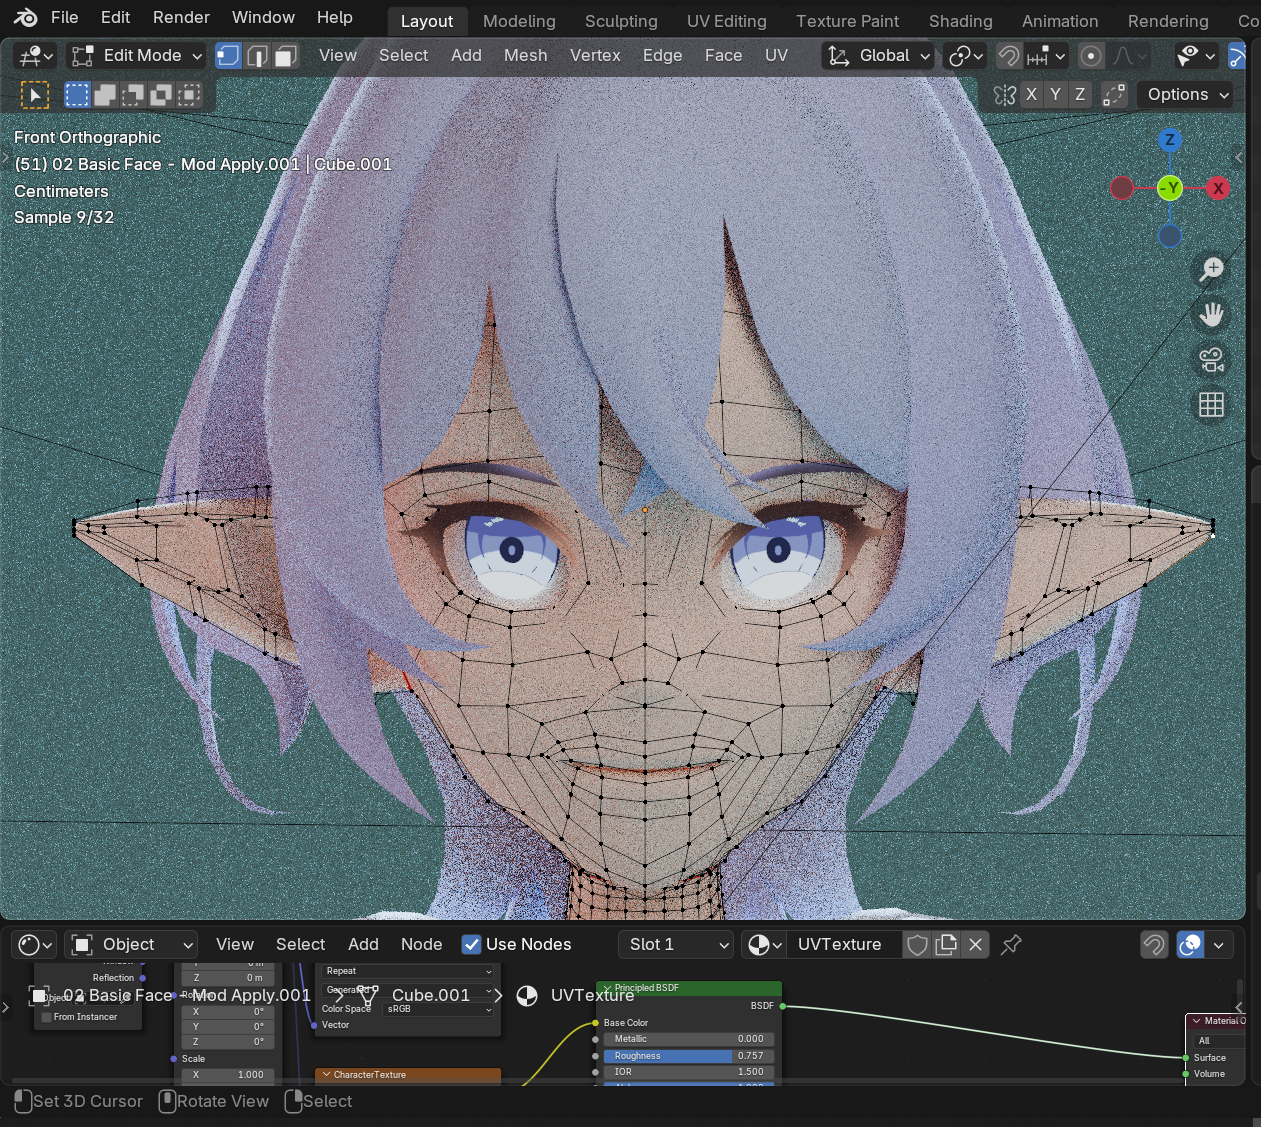Enable face select mode
This screenshot has width=1261, height=1127.
[x=286, y=56]
